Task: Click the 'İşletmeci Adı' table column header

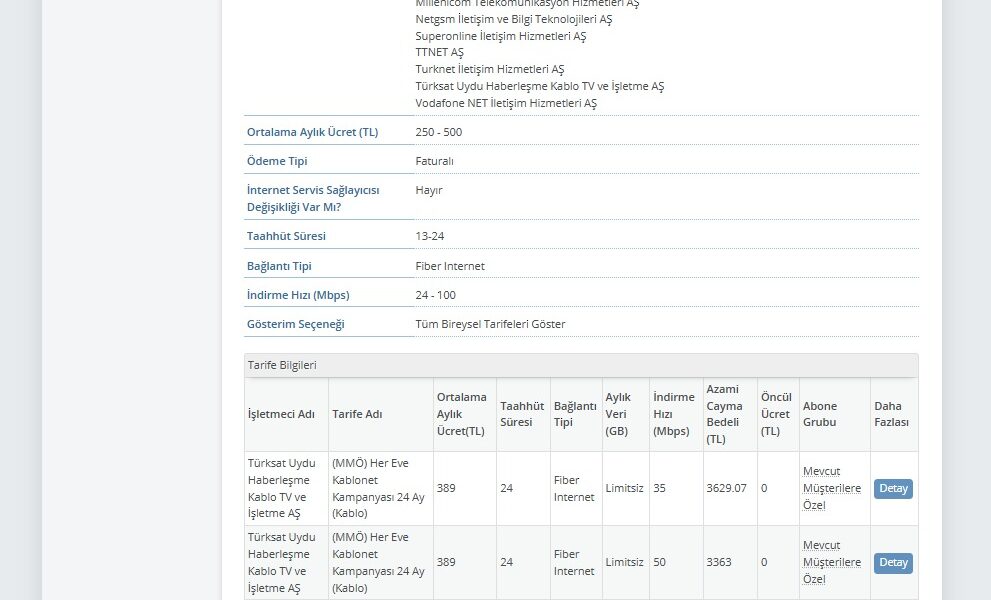Action: [281, 414]
